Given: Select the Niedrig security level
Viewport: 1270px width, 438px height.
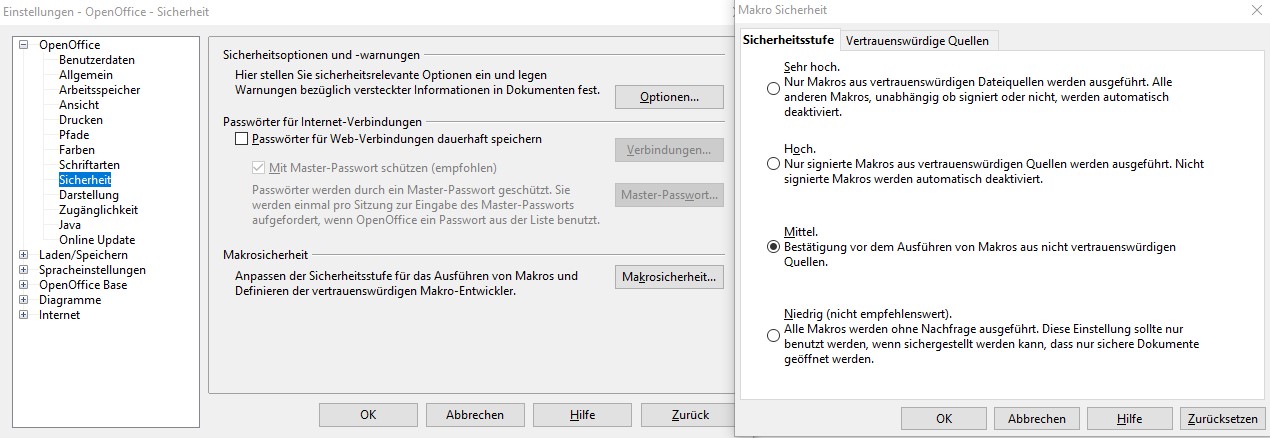Looking at the screenshot, I should [773, 336].
